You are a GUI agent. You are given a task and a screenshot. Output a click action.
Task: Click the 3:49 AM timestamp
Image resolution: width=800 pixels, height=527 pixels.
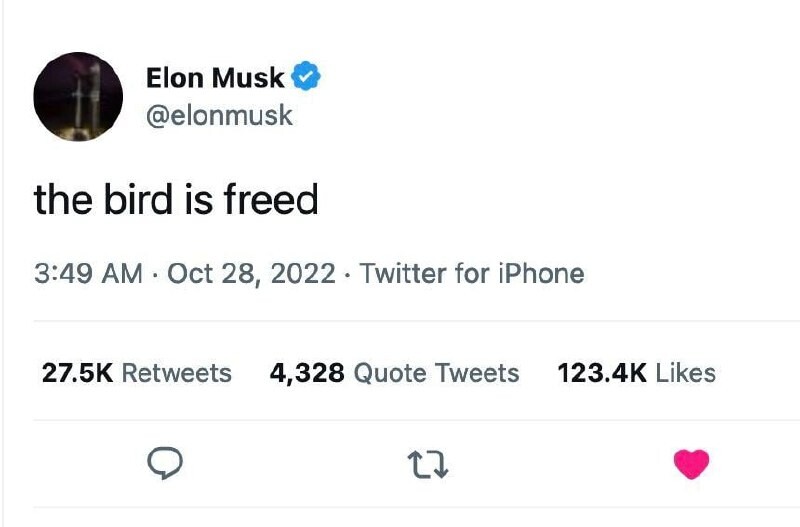[x=88, y=273]
